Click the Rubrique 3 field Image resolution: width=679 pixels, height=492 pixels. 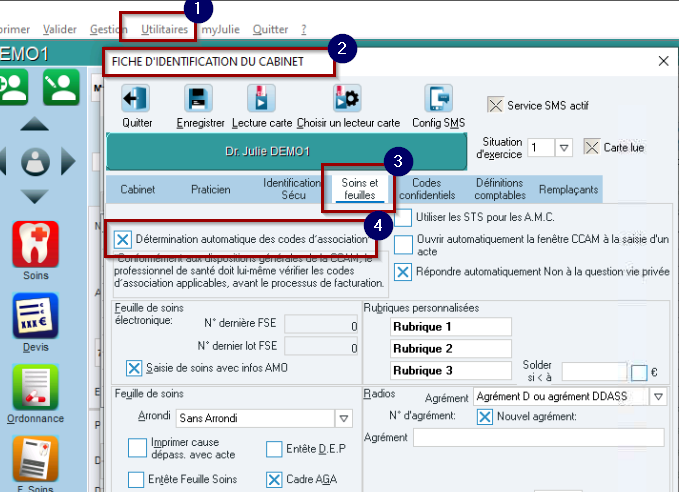[x=450, y=371]
